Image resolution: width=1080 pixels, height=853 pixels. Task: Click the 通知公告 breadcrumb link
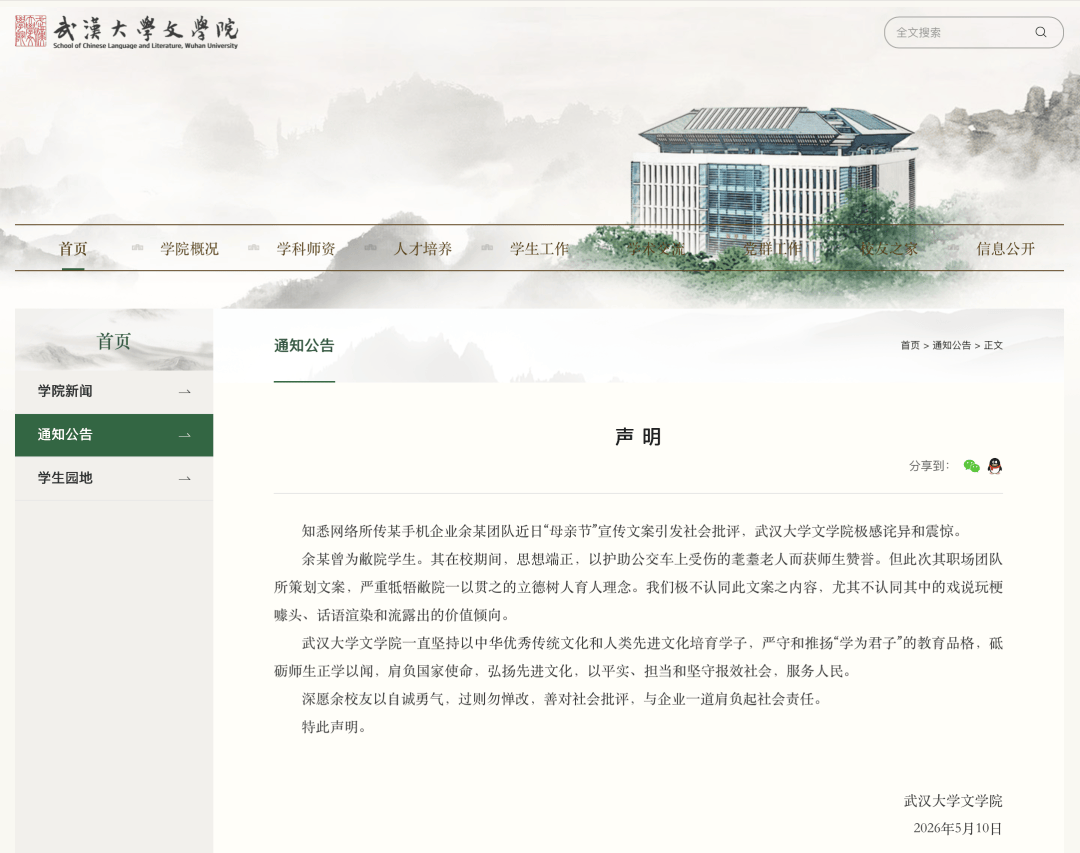(x=951, y=345)
